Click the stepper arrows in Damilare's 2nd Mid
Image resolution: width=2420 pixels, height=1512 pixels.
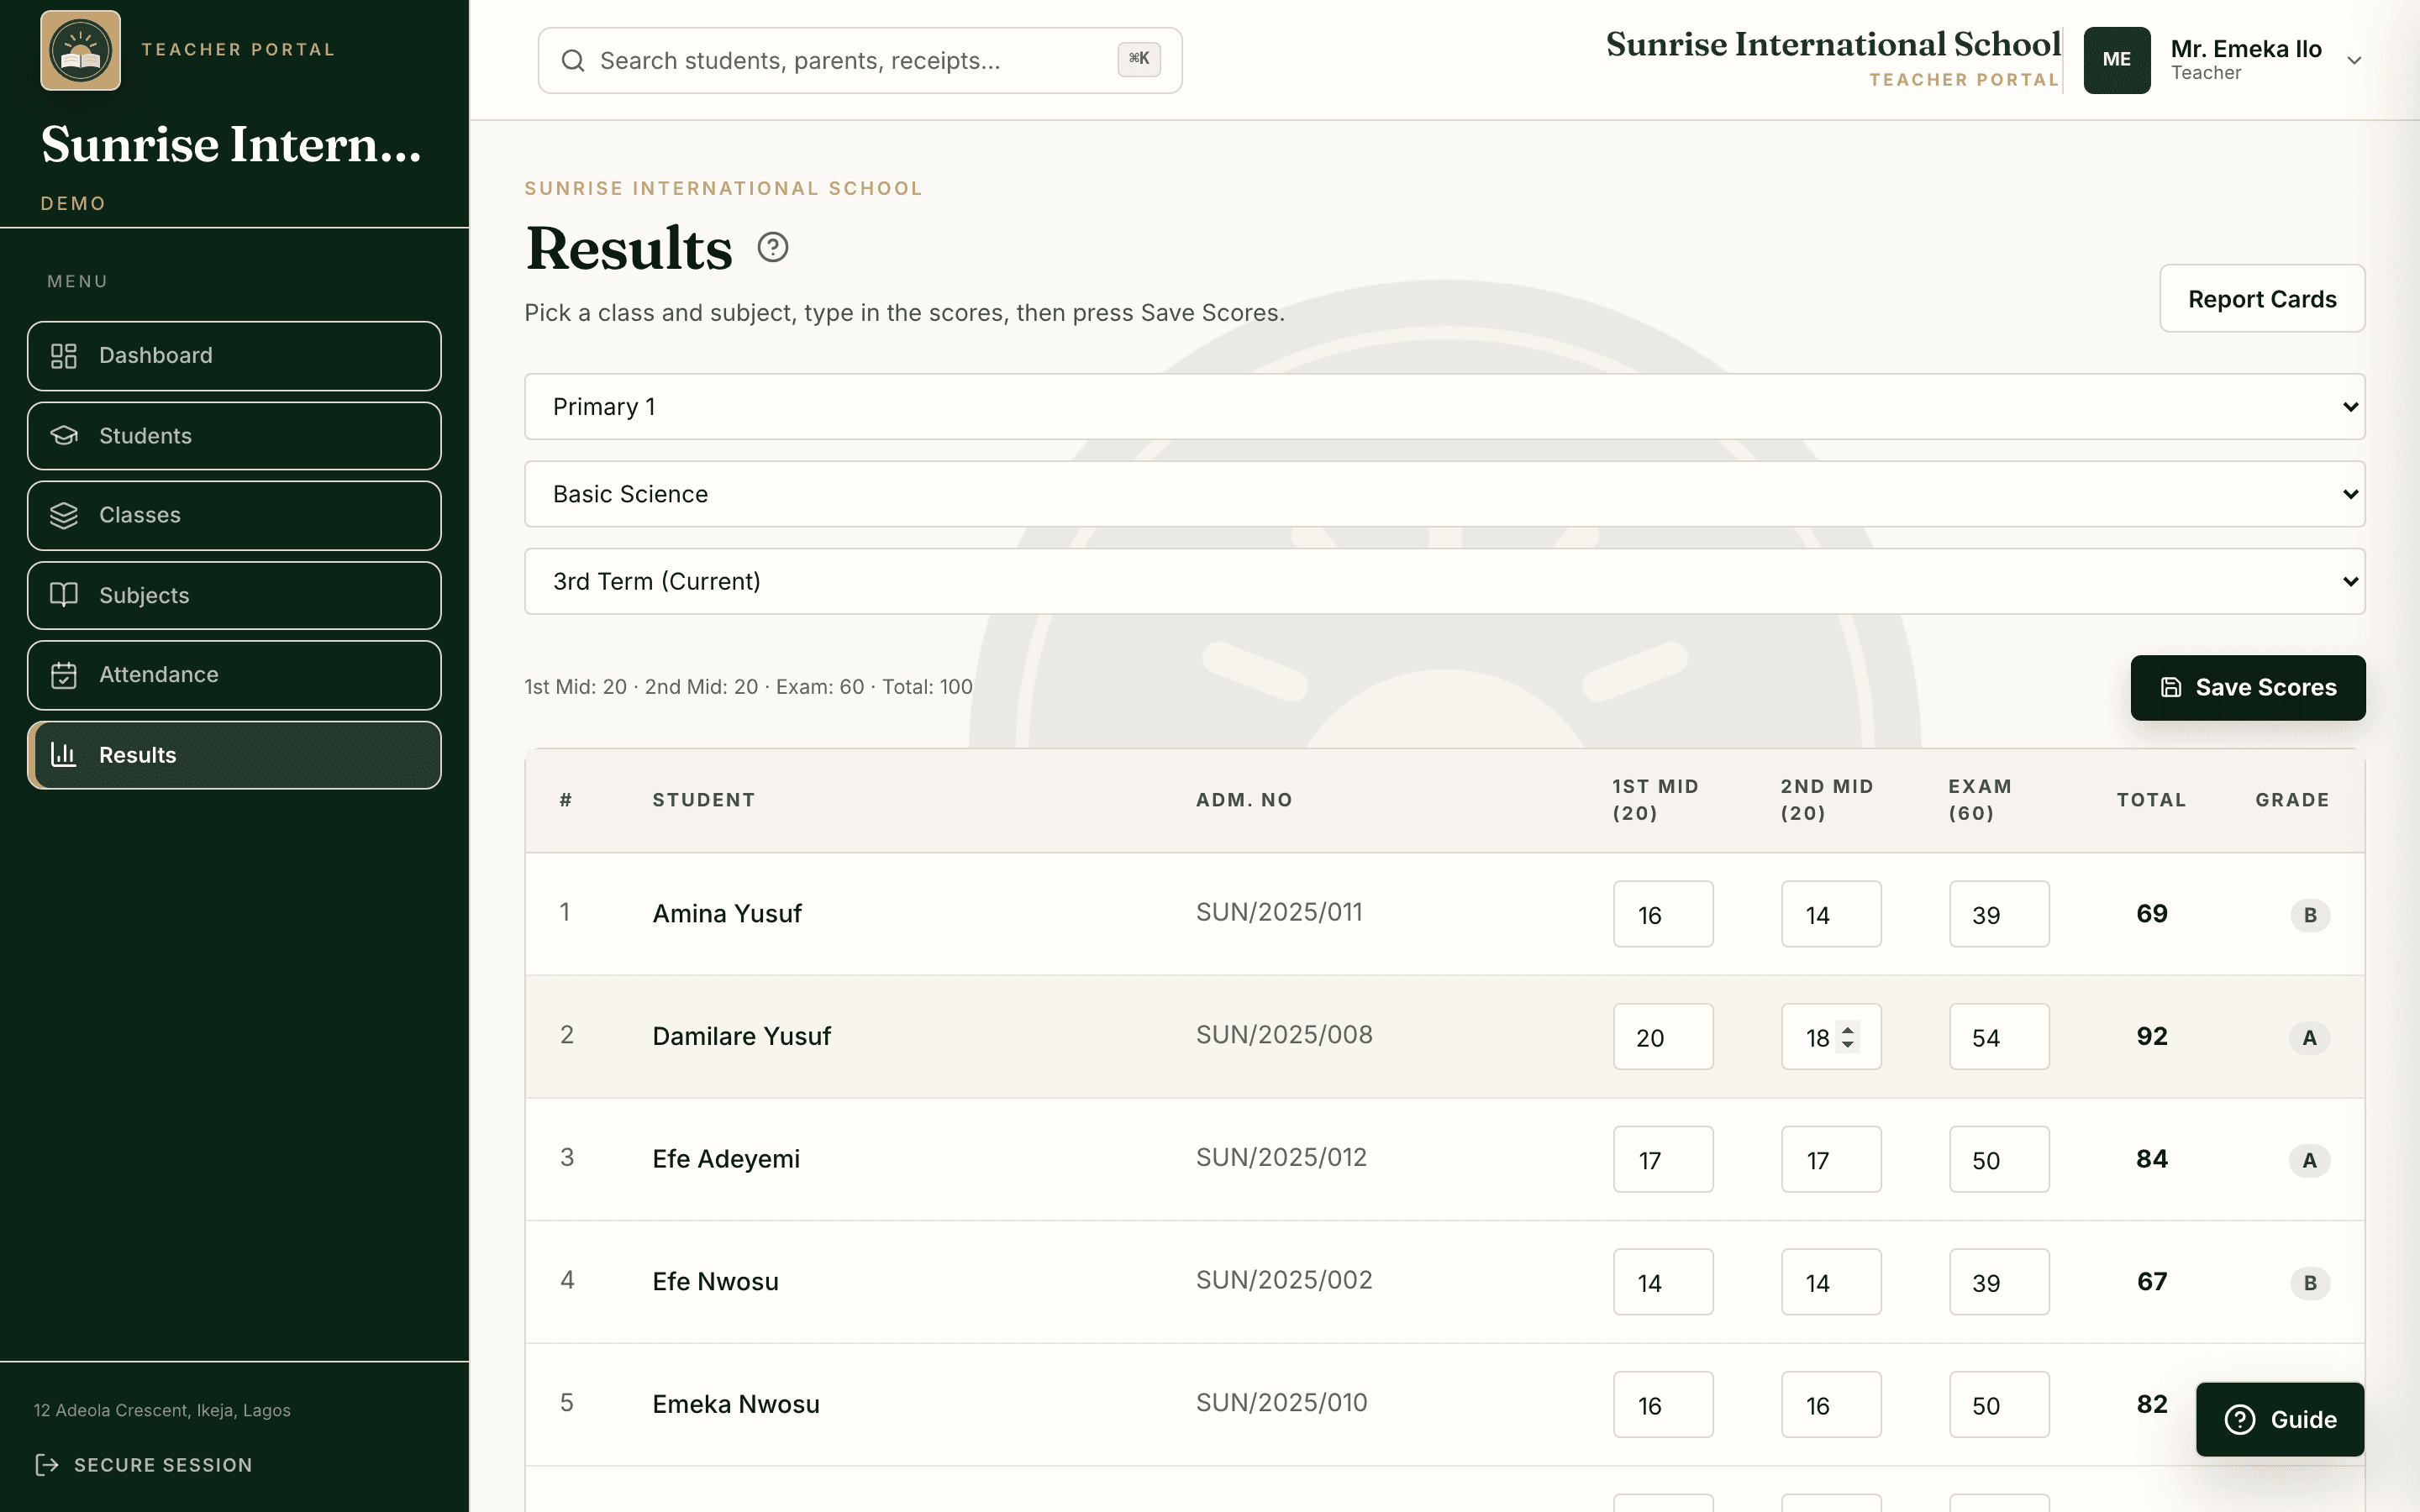[1848, 1037]
